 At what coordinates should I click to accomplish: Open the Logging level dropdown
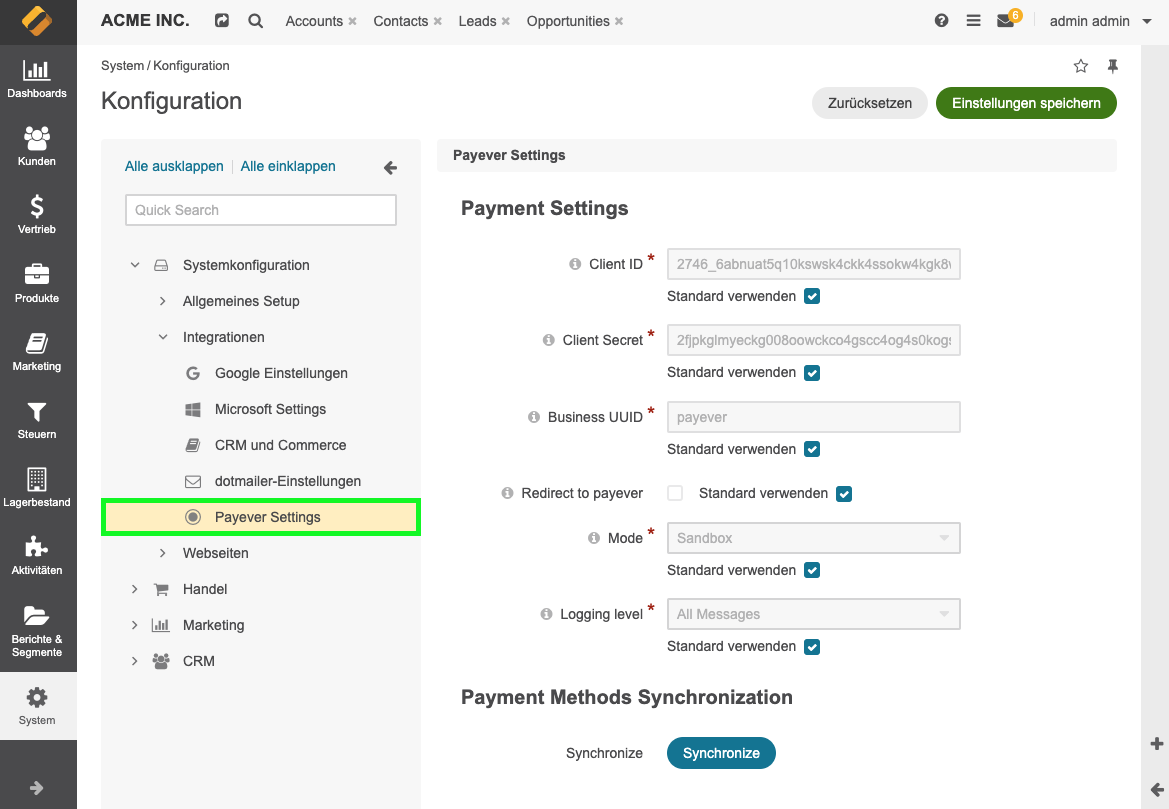pyautogui.click(x=813, y=614)
